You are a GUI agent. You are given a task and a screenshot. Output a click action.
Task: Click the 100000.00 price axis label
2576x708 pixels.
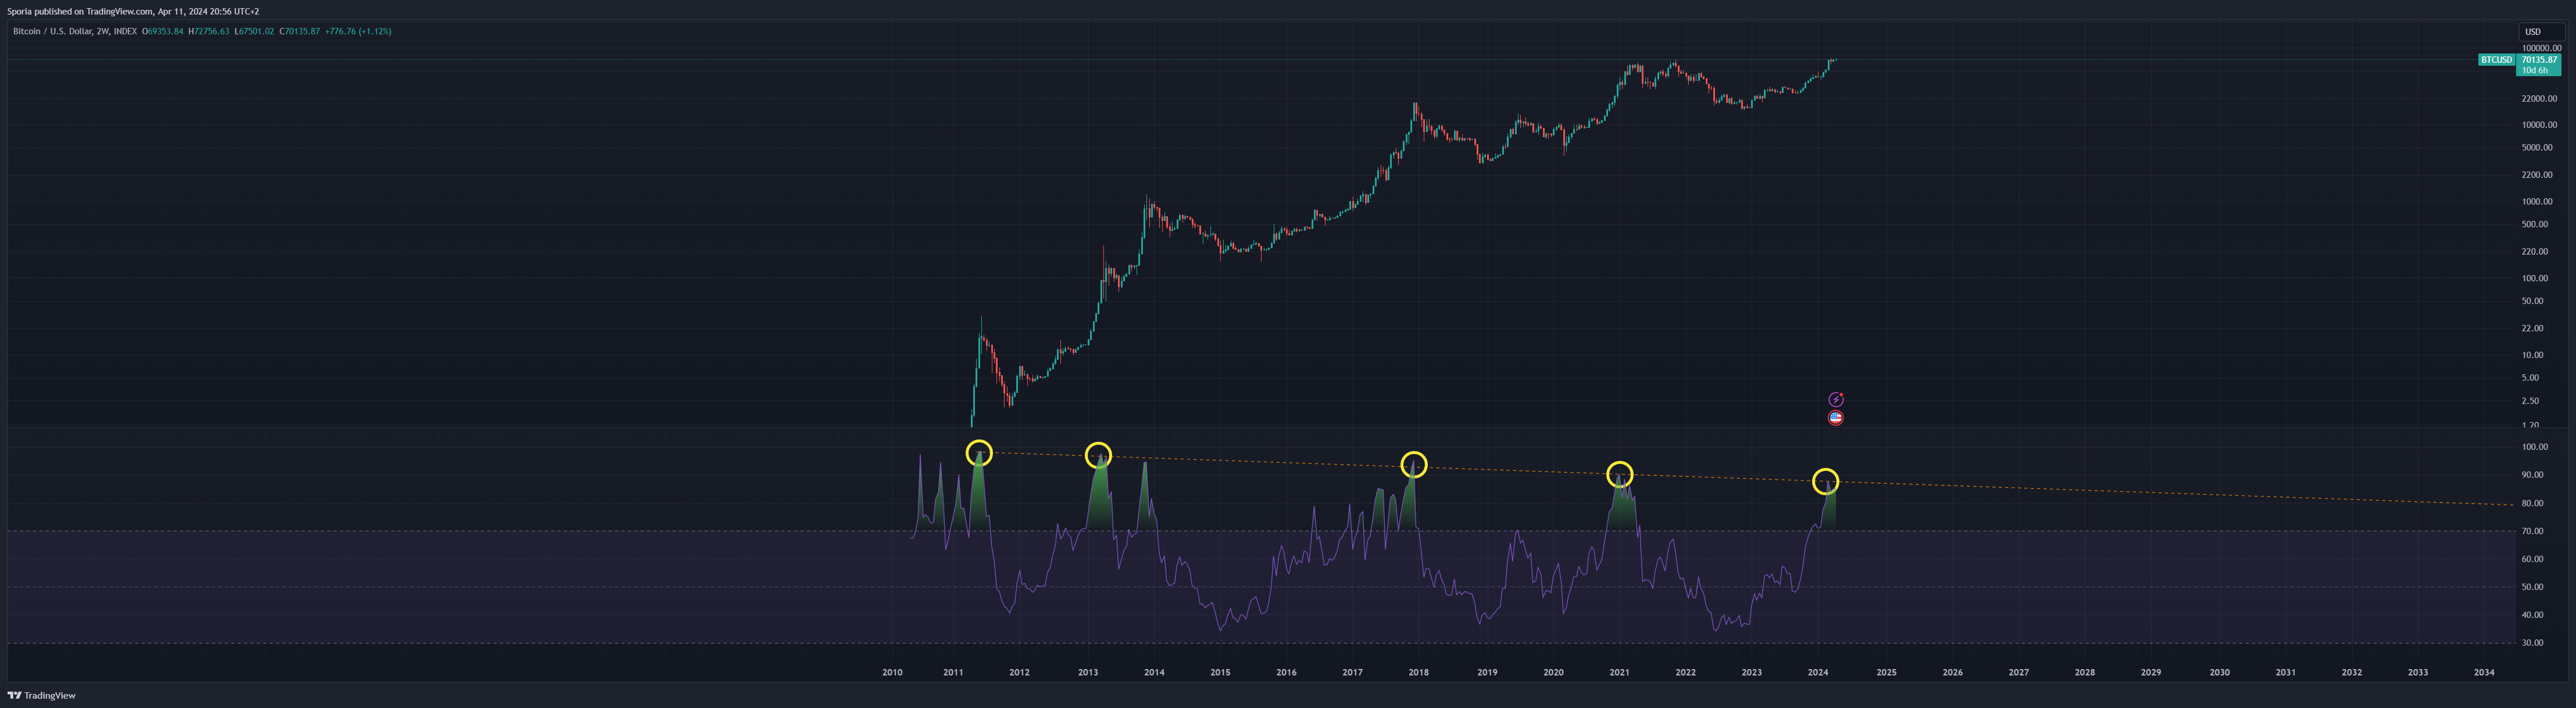pos(2541,48)
